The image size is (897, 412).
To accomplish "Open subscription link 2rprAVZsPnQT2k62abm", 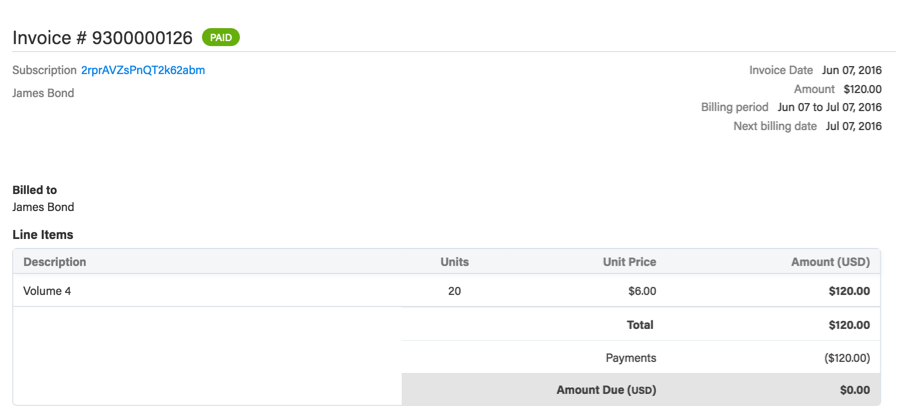I will [143, 70].
